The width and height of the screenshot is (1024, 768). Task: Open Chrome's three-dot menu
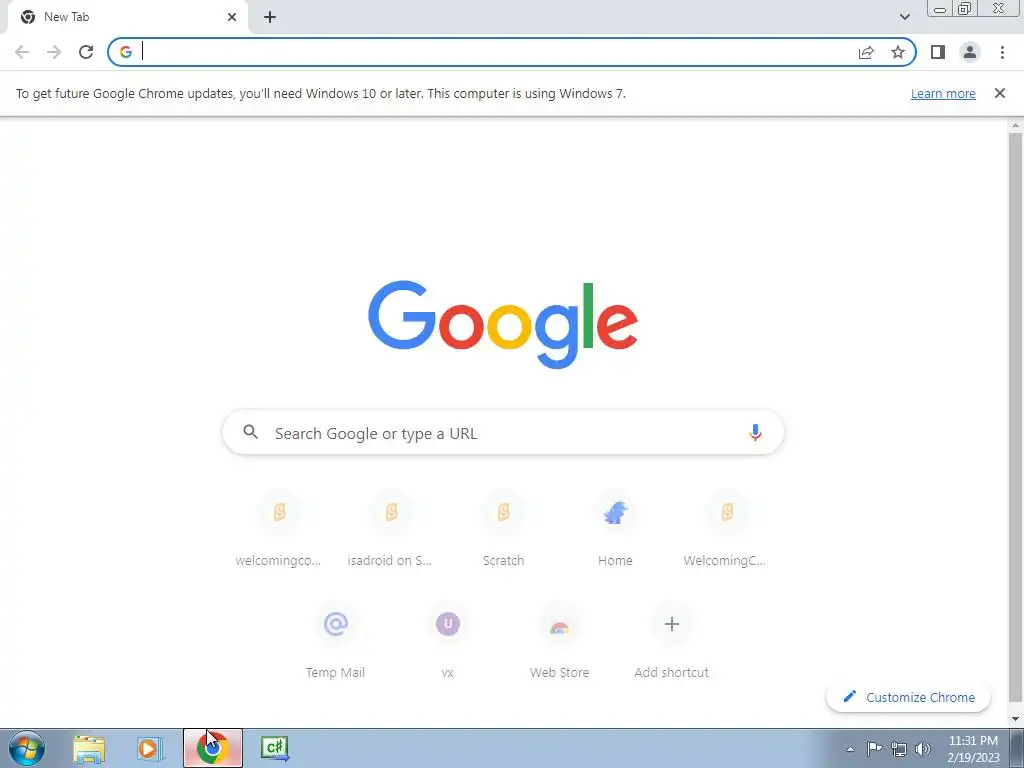pyautogui.click(x=1002, y=52)
